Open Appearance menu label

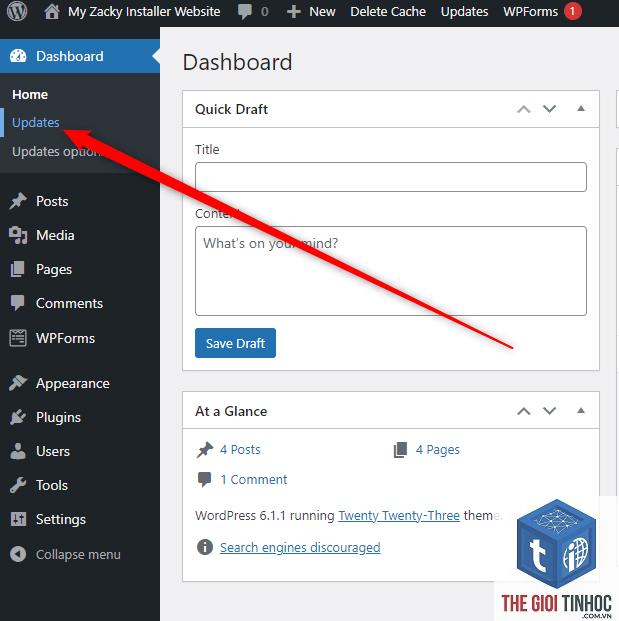pos(73,384)
